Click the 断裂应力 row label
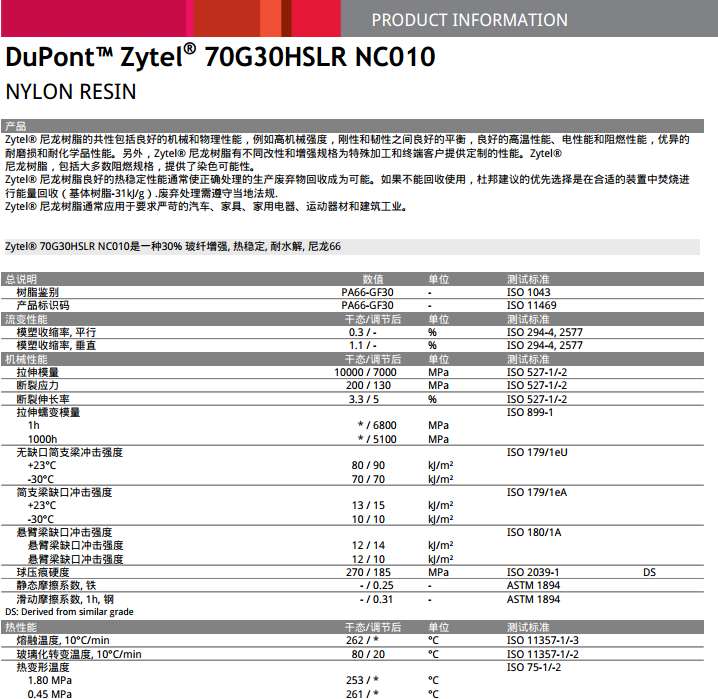The height and width of the screenshot is (699, 718). 38,385
